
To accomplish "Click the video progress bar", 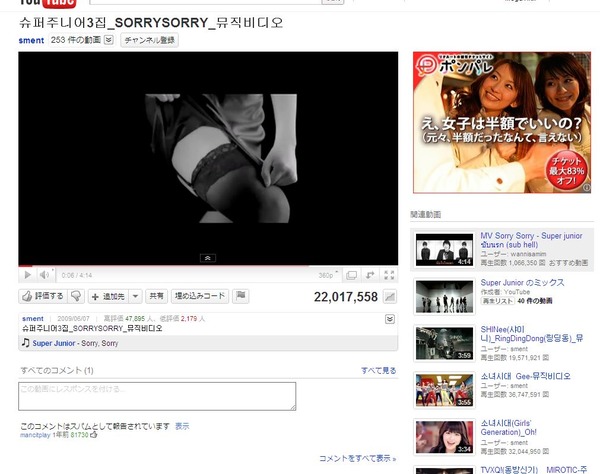I will [208, 266].
